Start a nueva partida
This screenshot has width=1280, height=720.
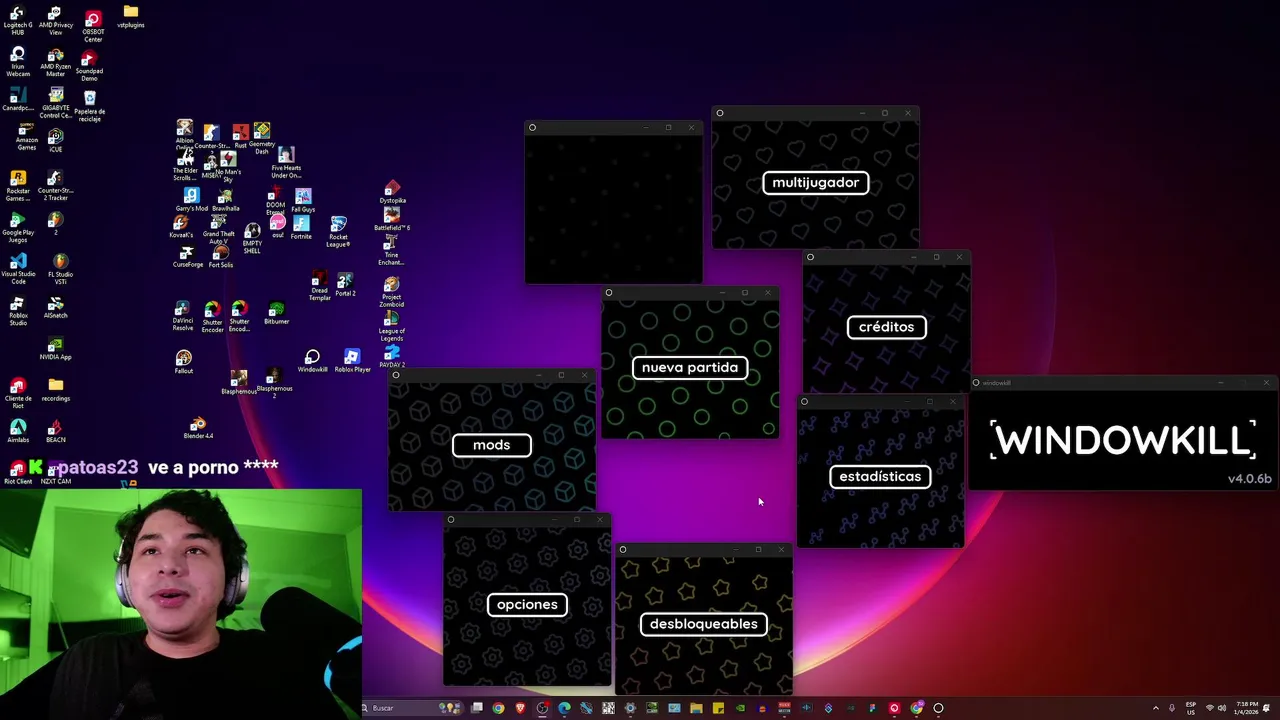click(690, 367)
